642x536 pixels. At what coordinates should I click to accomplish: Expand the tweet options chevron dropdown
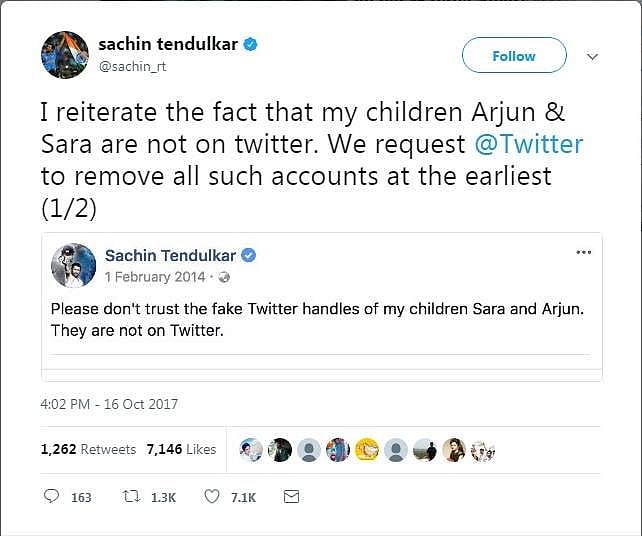[593, 57]
